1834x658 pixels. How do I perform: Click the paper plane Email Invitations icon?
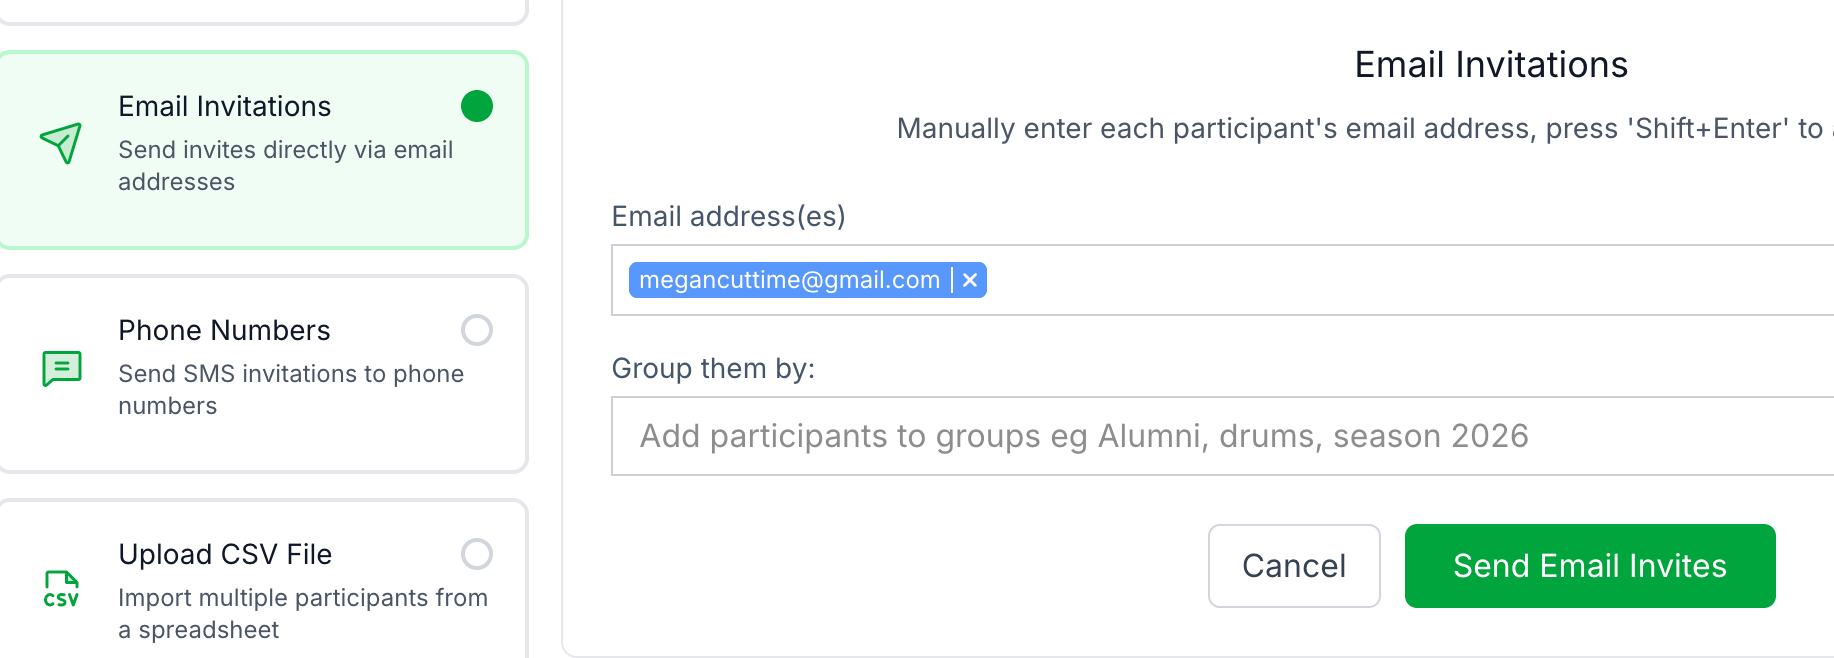click(61, 143)
